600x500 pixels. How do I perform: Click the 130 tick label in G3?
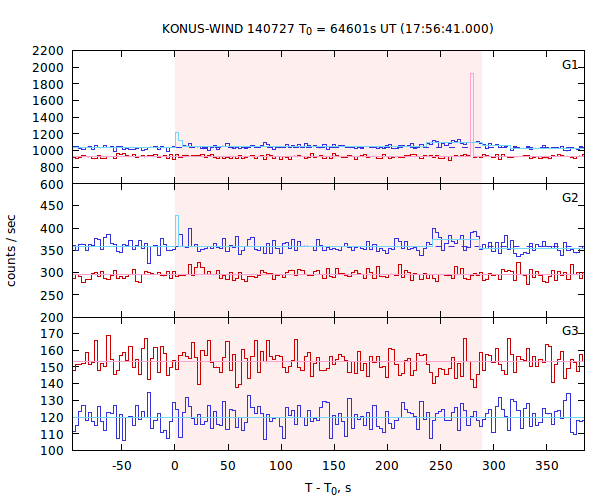52,401
